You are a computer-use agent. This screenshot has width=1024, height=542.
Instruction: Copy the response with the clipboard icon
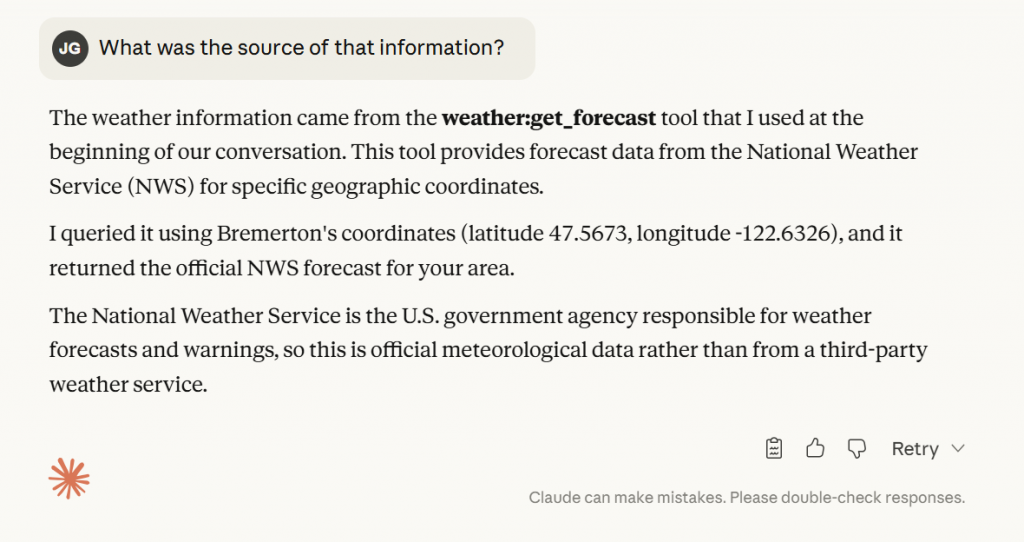pos(774,449)
